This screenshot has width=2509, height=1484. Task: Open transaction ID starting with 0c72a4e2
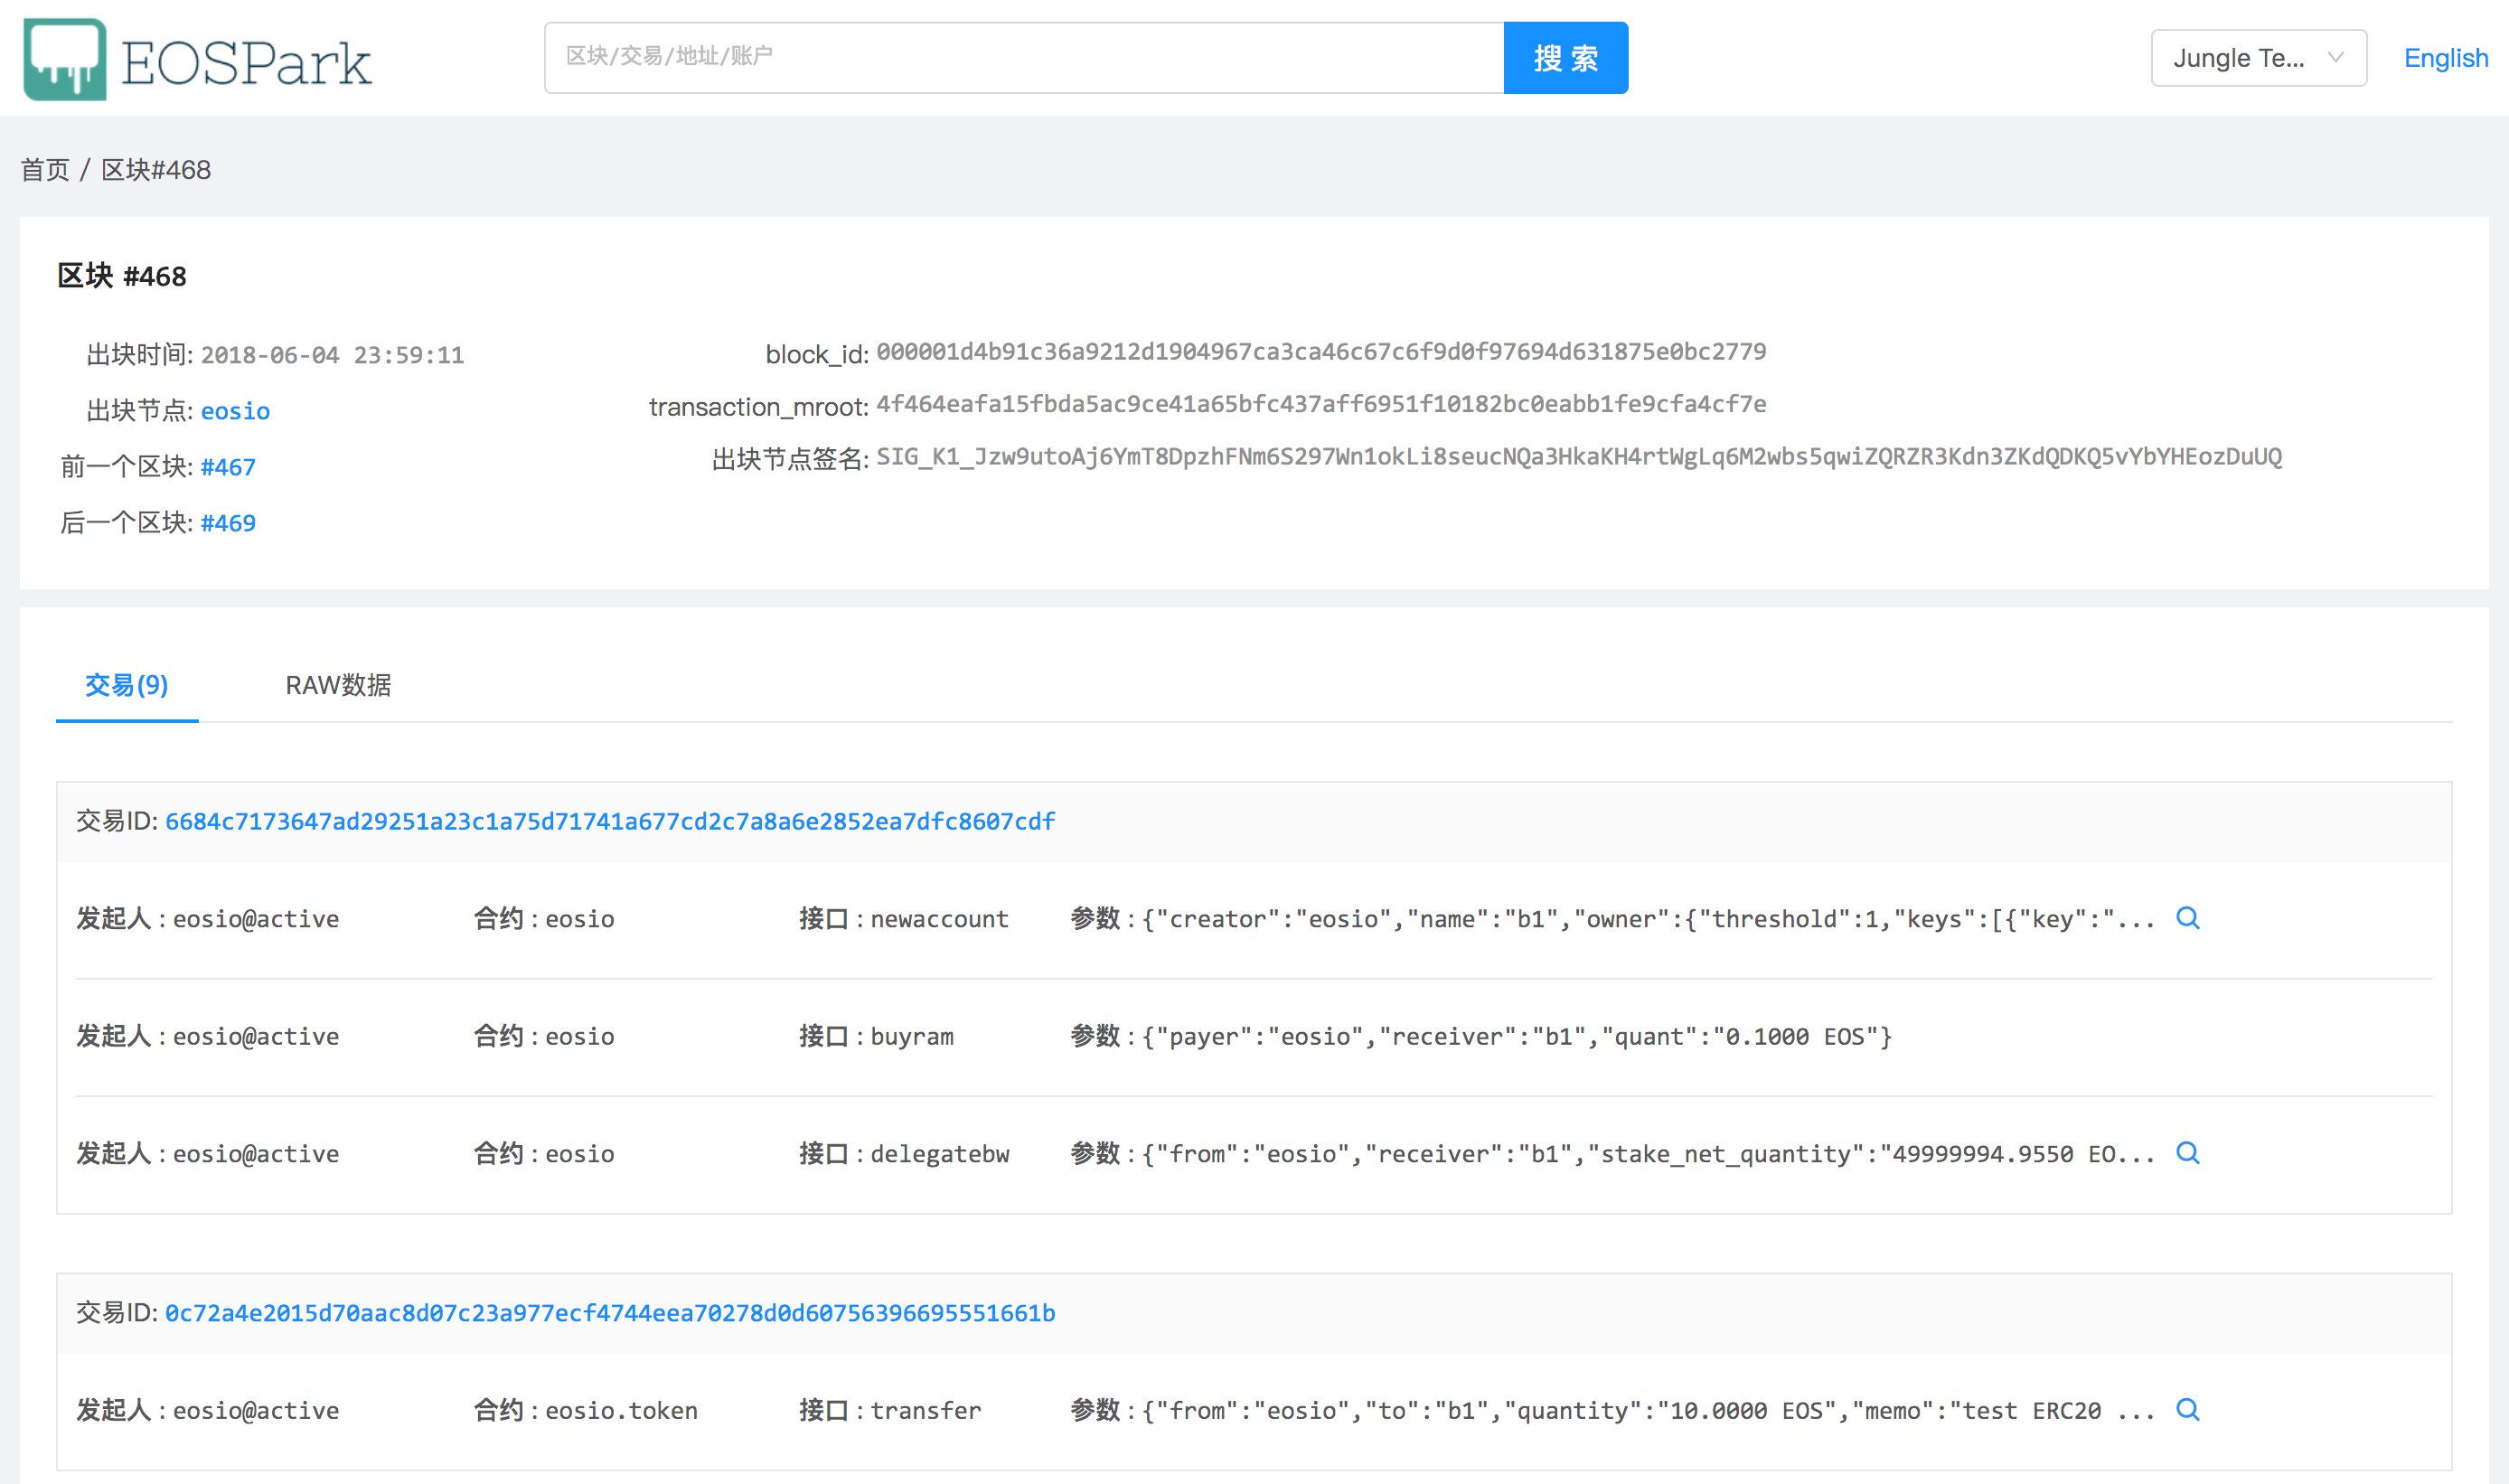coord(610,1313)
